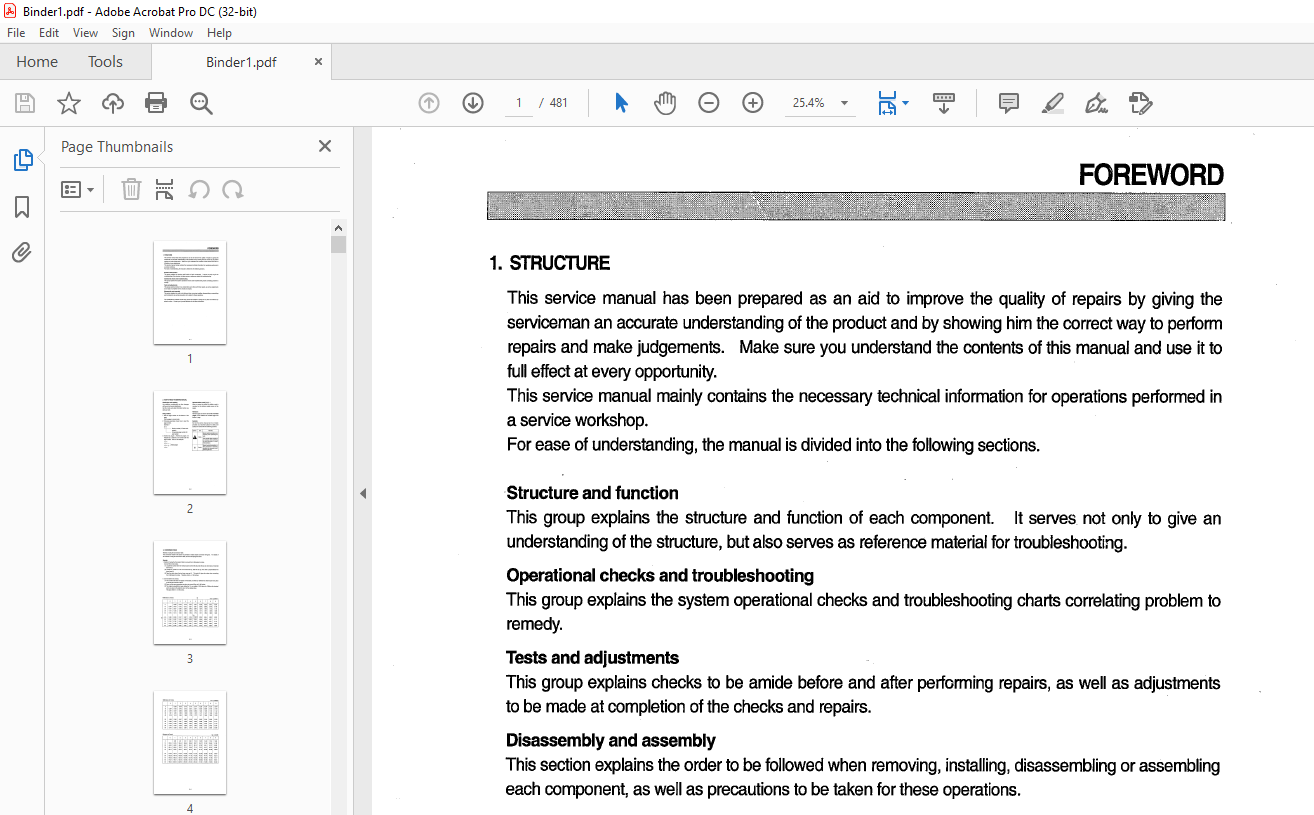The image size is (1314, 815).
Task: Zoom out with the minus button
Action: (x=709, y=103)
